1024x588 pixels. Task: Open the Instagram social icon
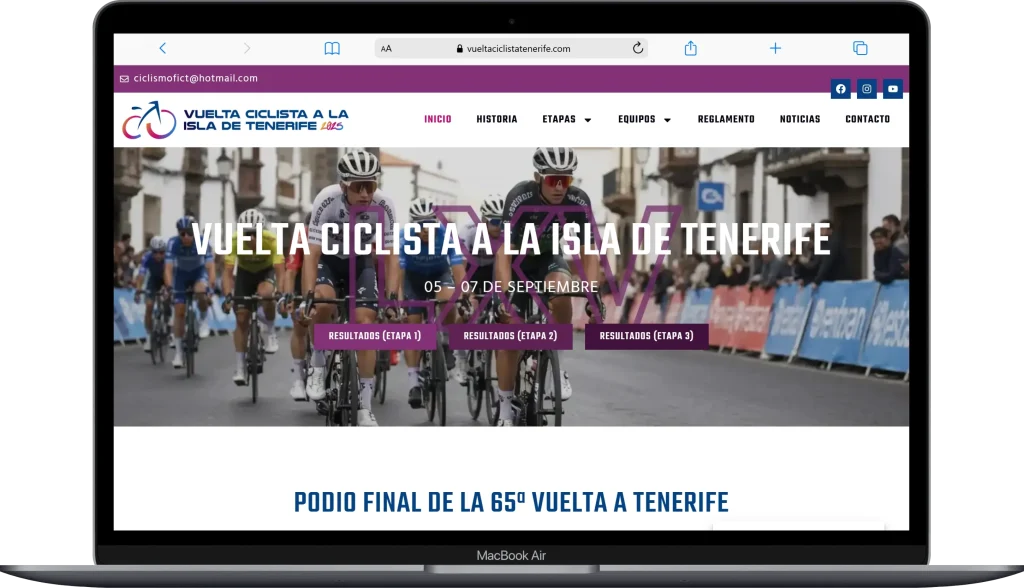(x=867, y=89)
